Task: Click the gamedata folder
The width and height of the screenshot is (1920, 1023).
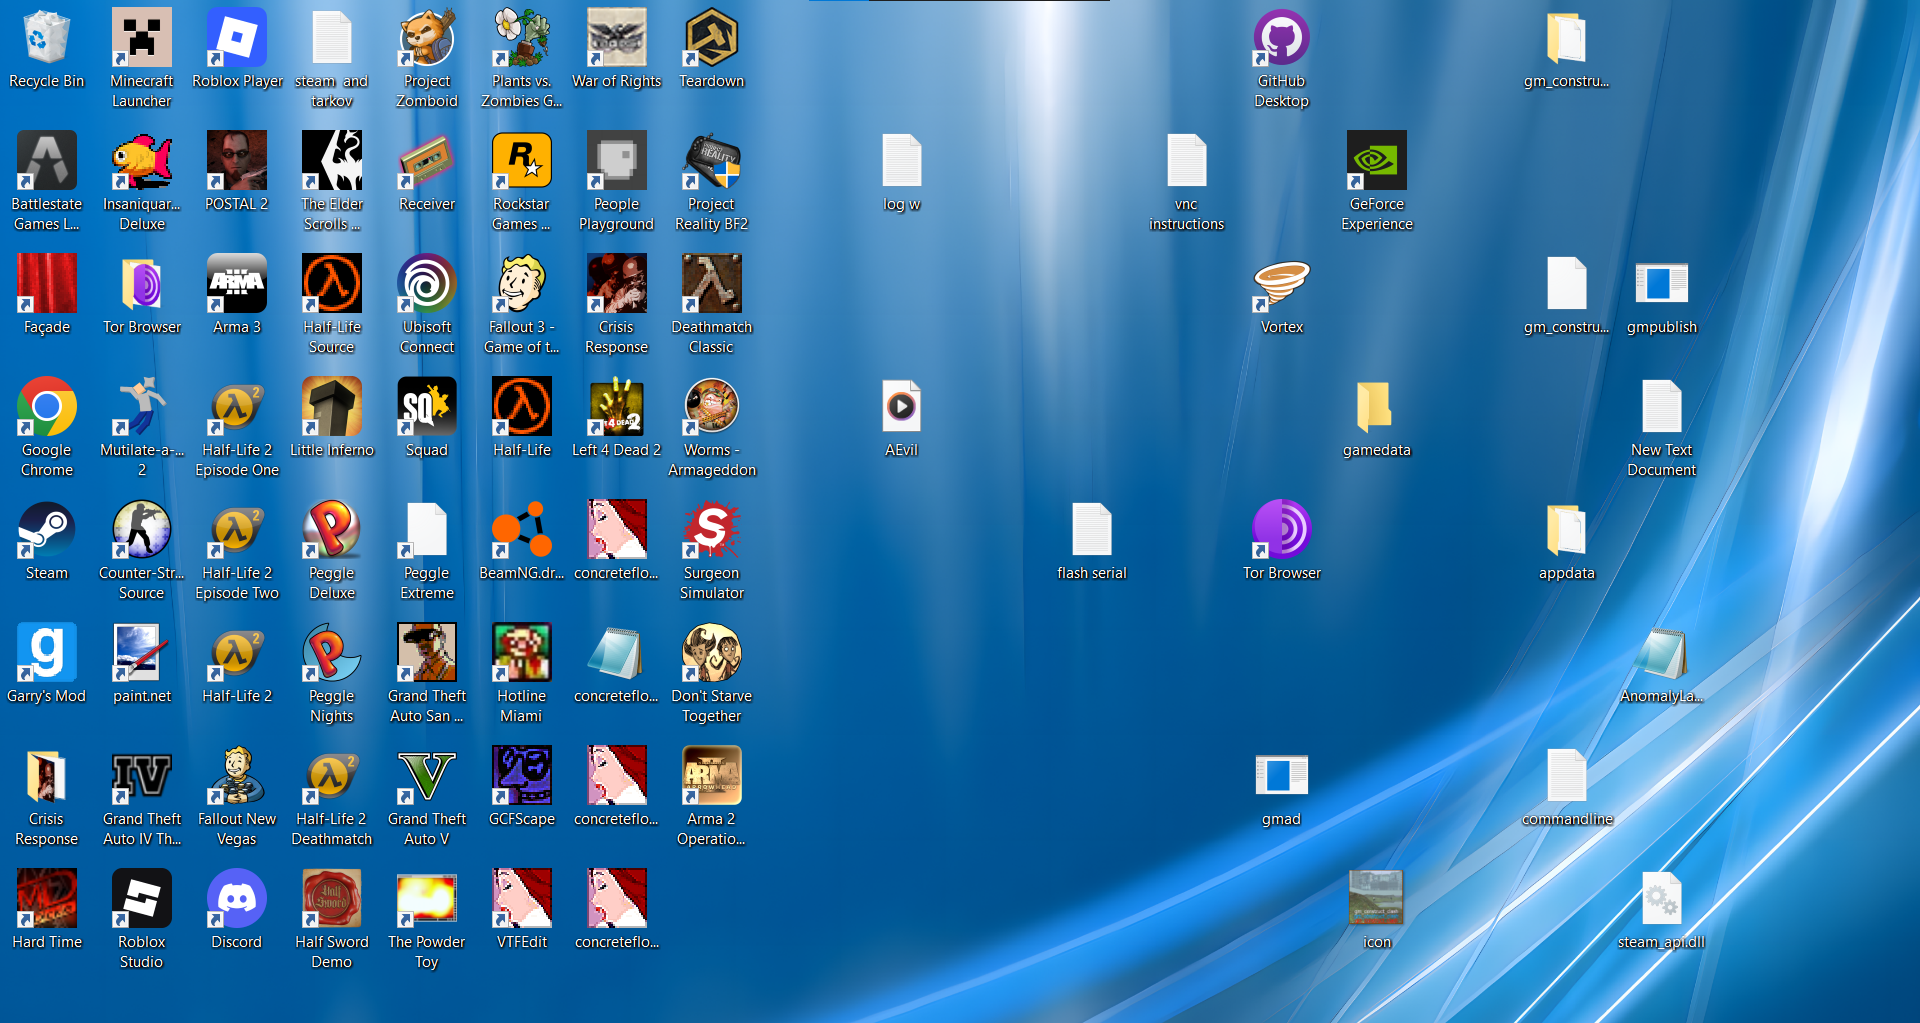Action: (x=1377, y=406)
